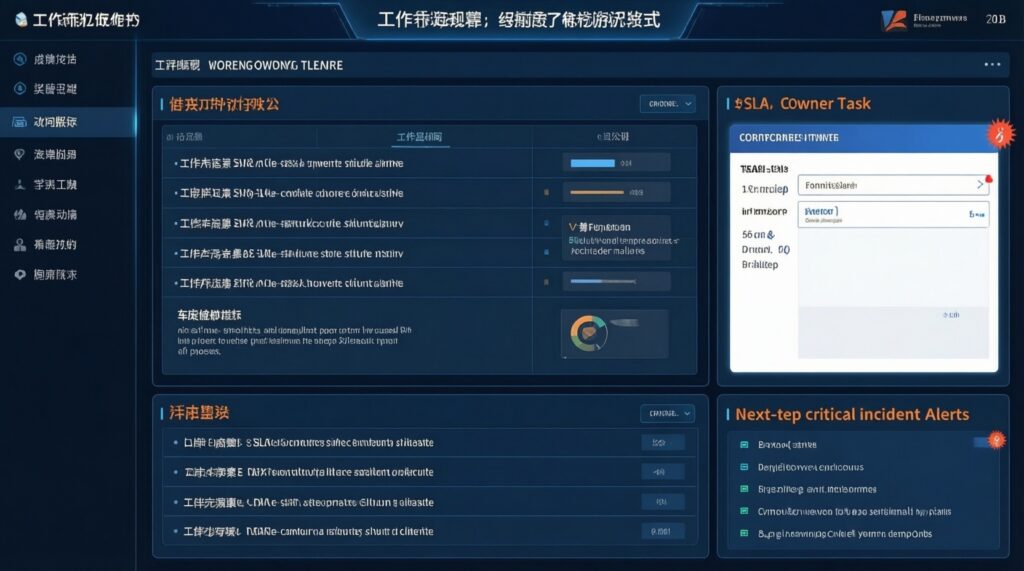Image resolution: width=1024 pixels, height=571 pixels.
Task: Toggle the first checkbox in the incident Alerts list
Action: click(x=744, y=444)
